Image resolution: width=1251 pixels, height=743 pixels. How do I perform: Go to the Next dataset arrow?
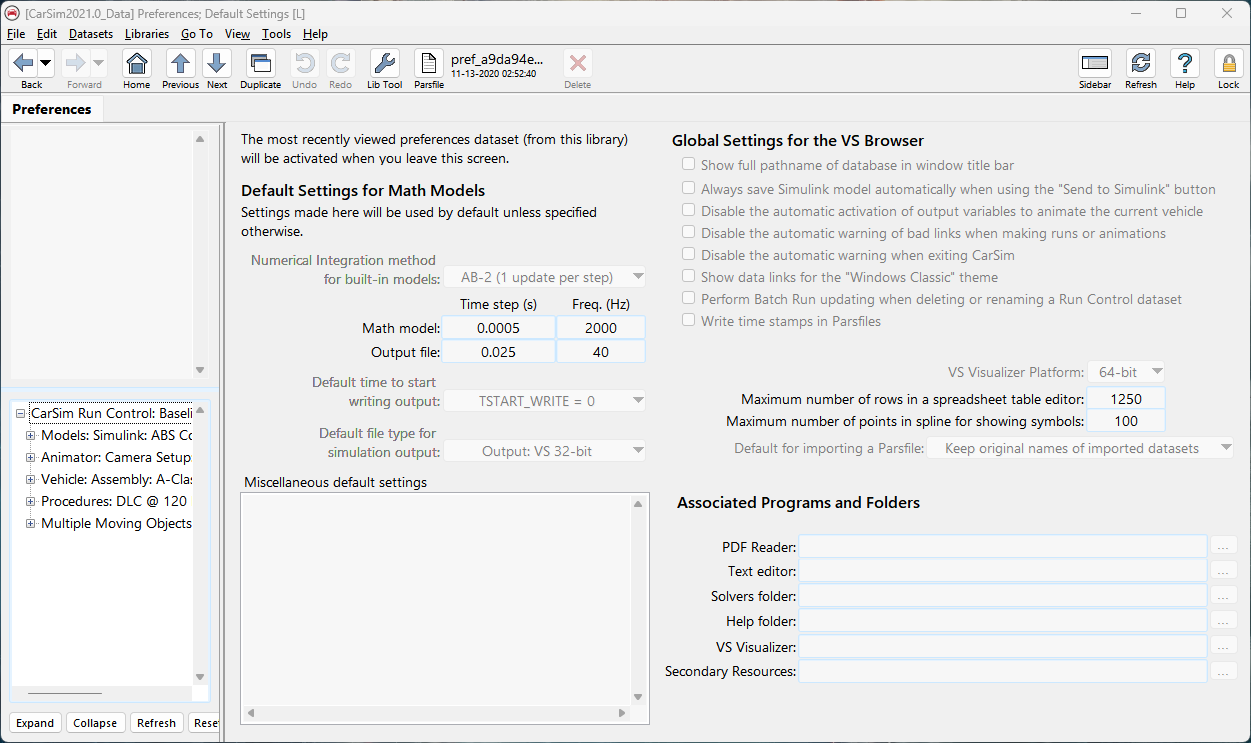[217, 65]
